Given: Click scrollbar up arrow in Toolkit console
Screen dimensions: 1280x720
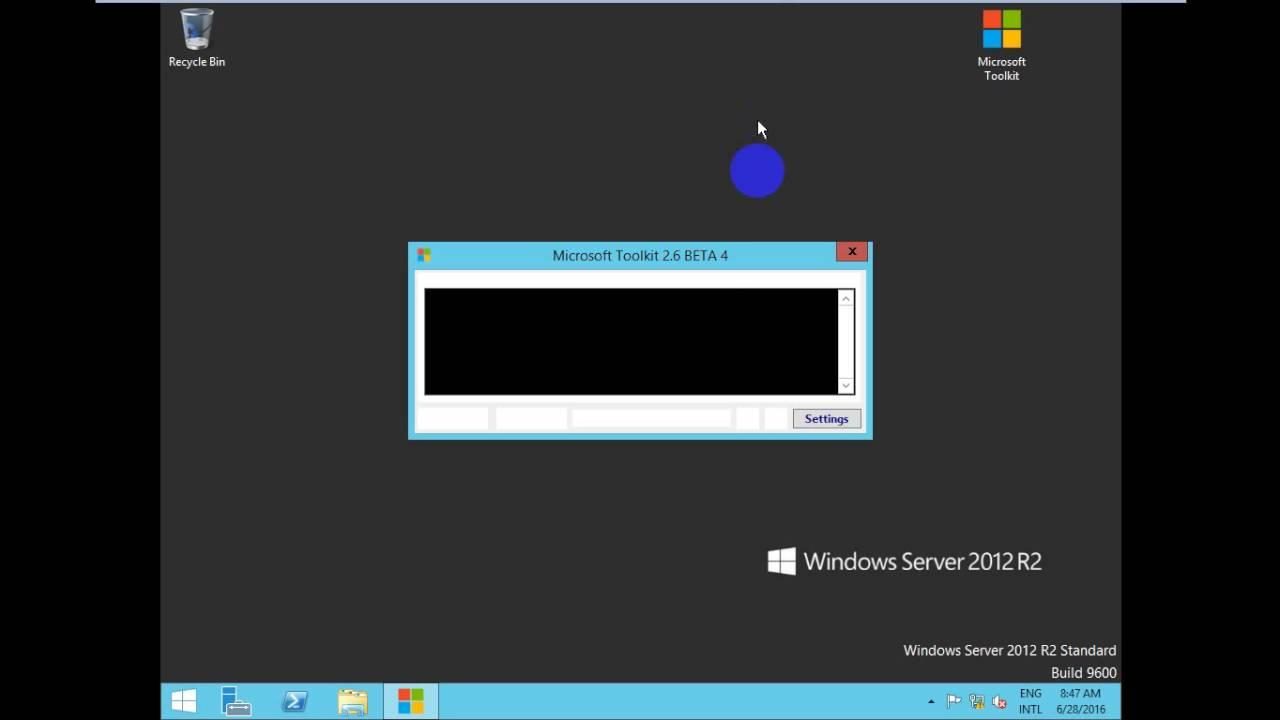Looking at the screenshot, I should coord(846,298).
